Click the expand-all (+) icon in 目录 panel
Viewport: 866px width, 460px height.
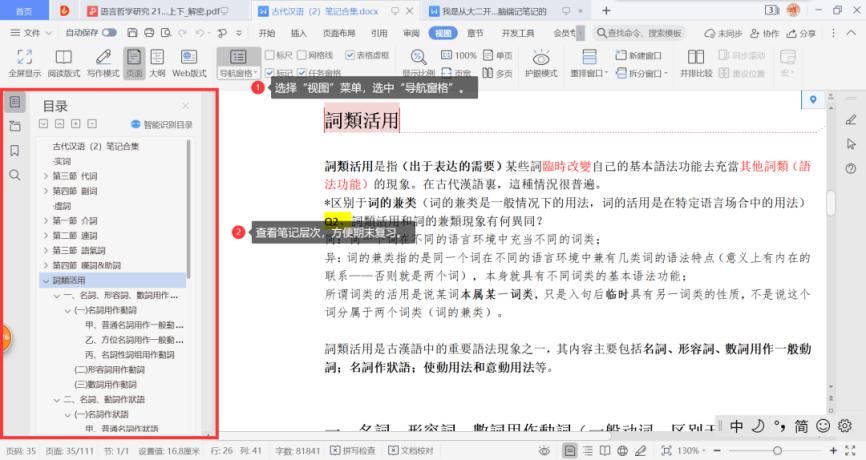click(76, 124)
